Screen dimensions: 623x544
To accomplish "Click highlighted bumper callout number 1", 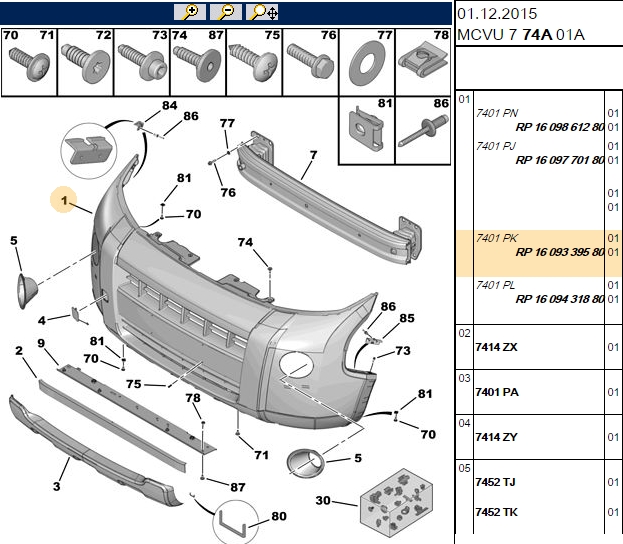I will pos(64,200).
